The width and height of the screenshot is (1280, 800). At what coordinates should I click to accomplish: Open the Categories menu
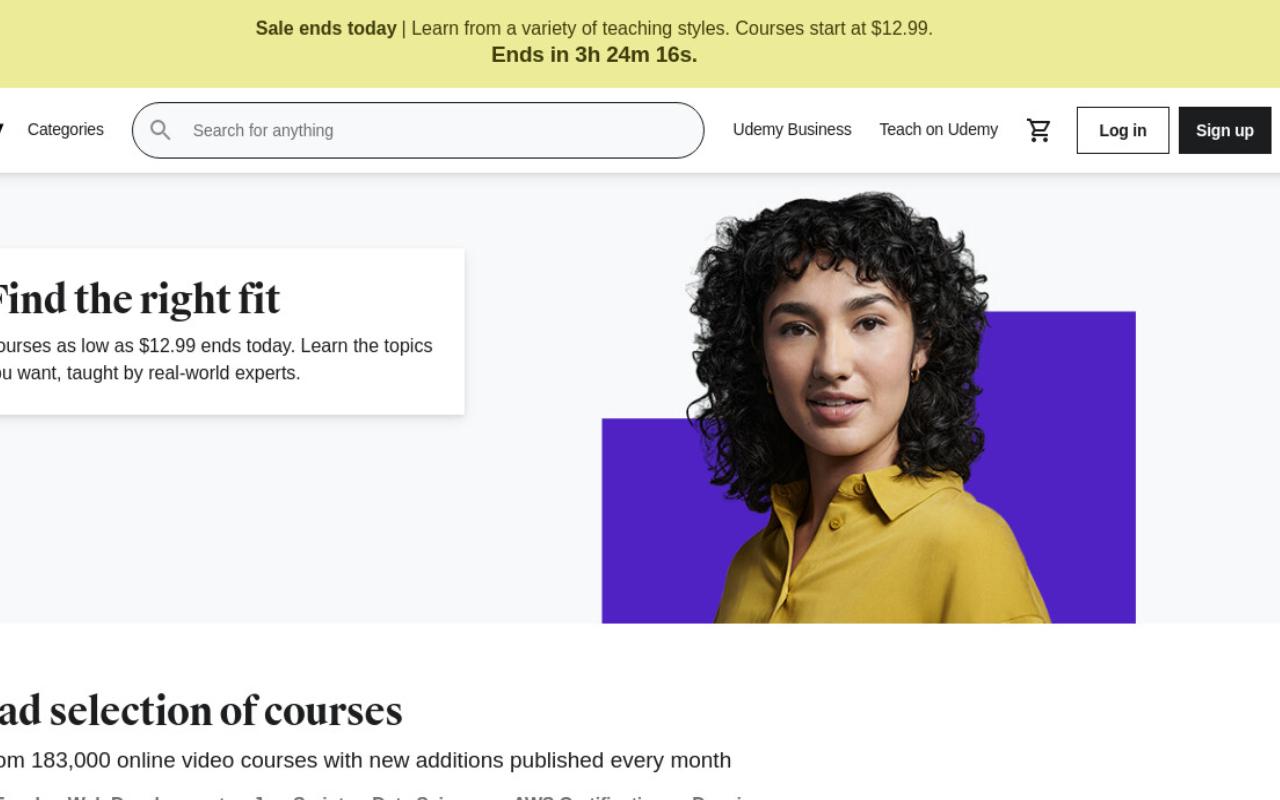(65, 129)
